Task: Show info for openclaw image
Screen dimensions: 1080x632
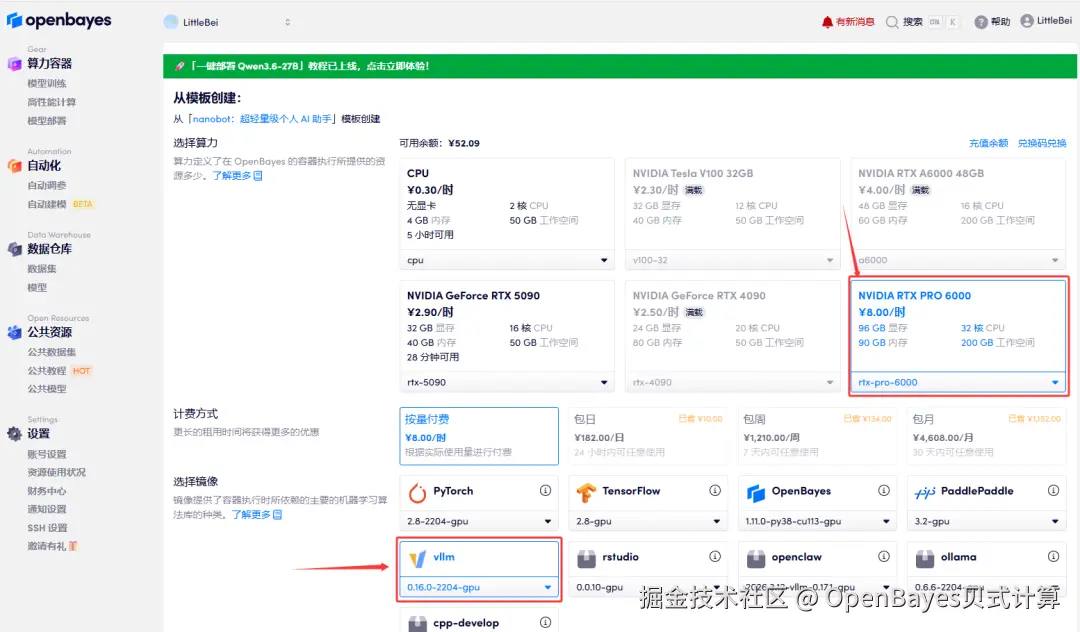Action: (x=884, y=556)
